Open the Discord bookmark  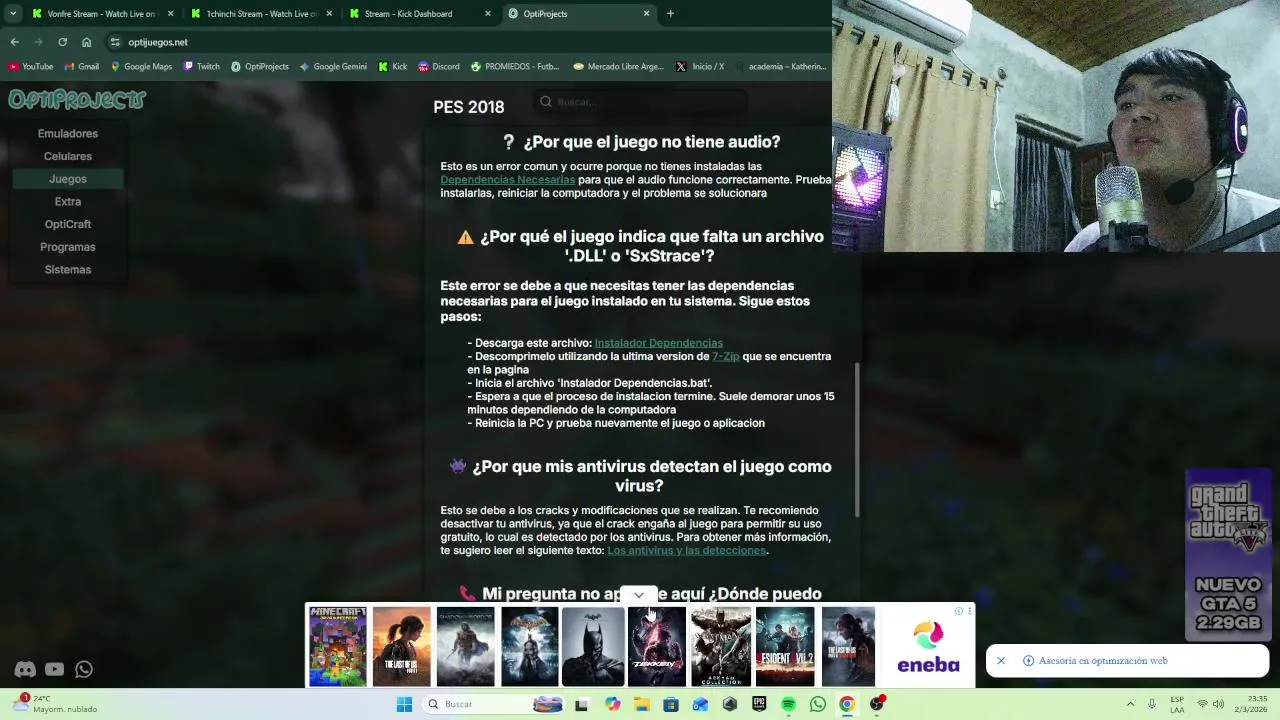[x=439, y=67]
